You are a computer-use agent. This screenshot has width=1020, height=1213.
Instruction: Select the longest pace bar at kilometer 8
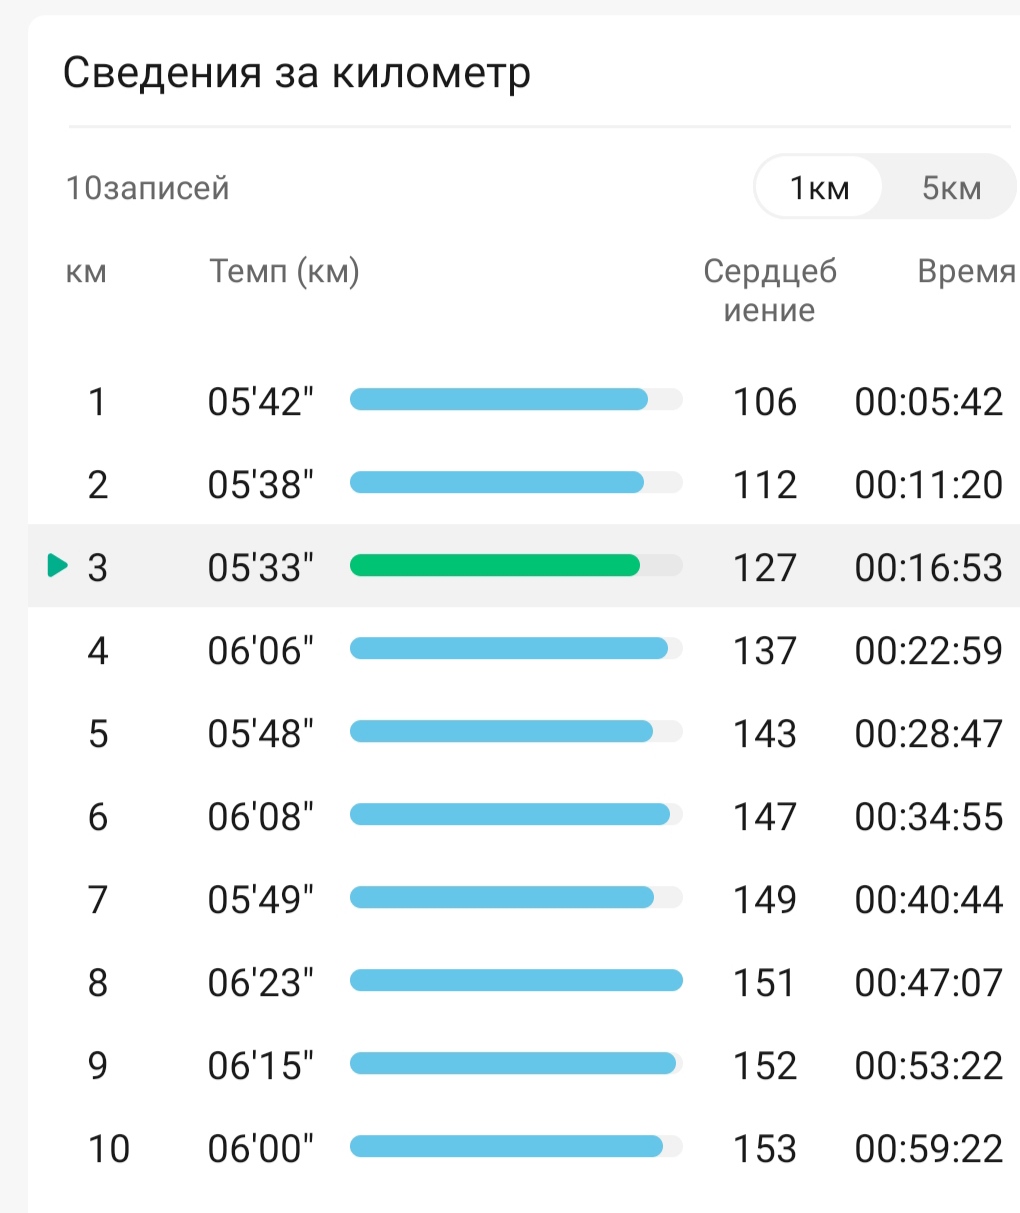click(x=516, y=981)
